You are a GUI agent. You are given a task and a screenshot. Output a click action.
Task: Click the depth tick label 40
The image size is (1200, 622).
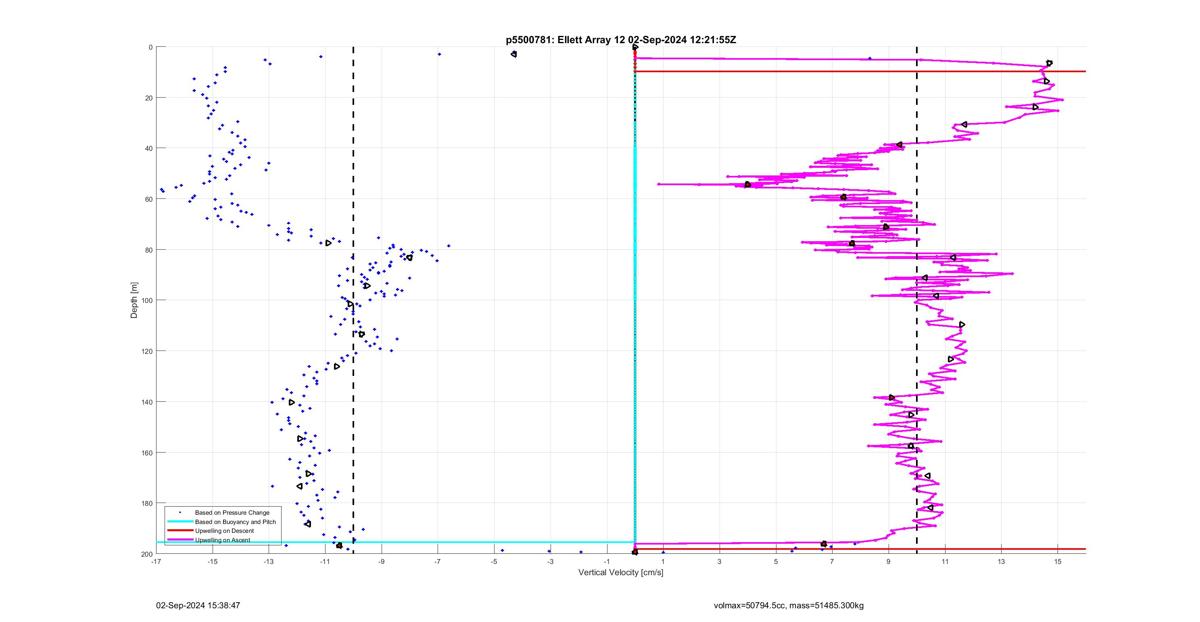pyautogui.click(x=147, y=148)
